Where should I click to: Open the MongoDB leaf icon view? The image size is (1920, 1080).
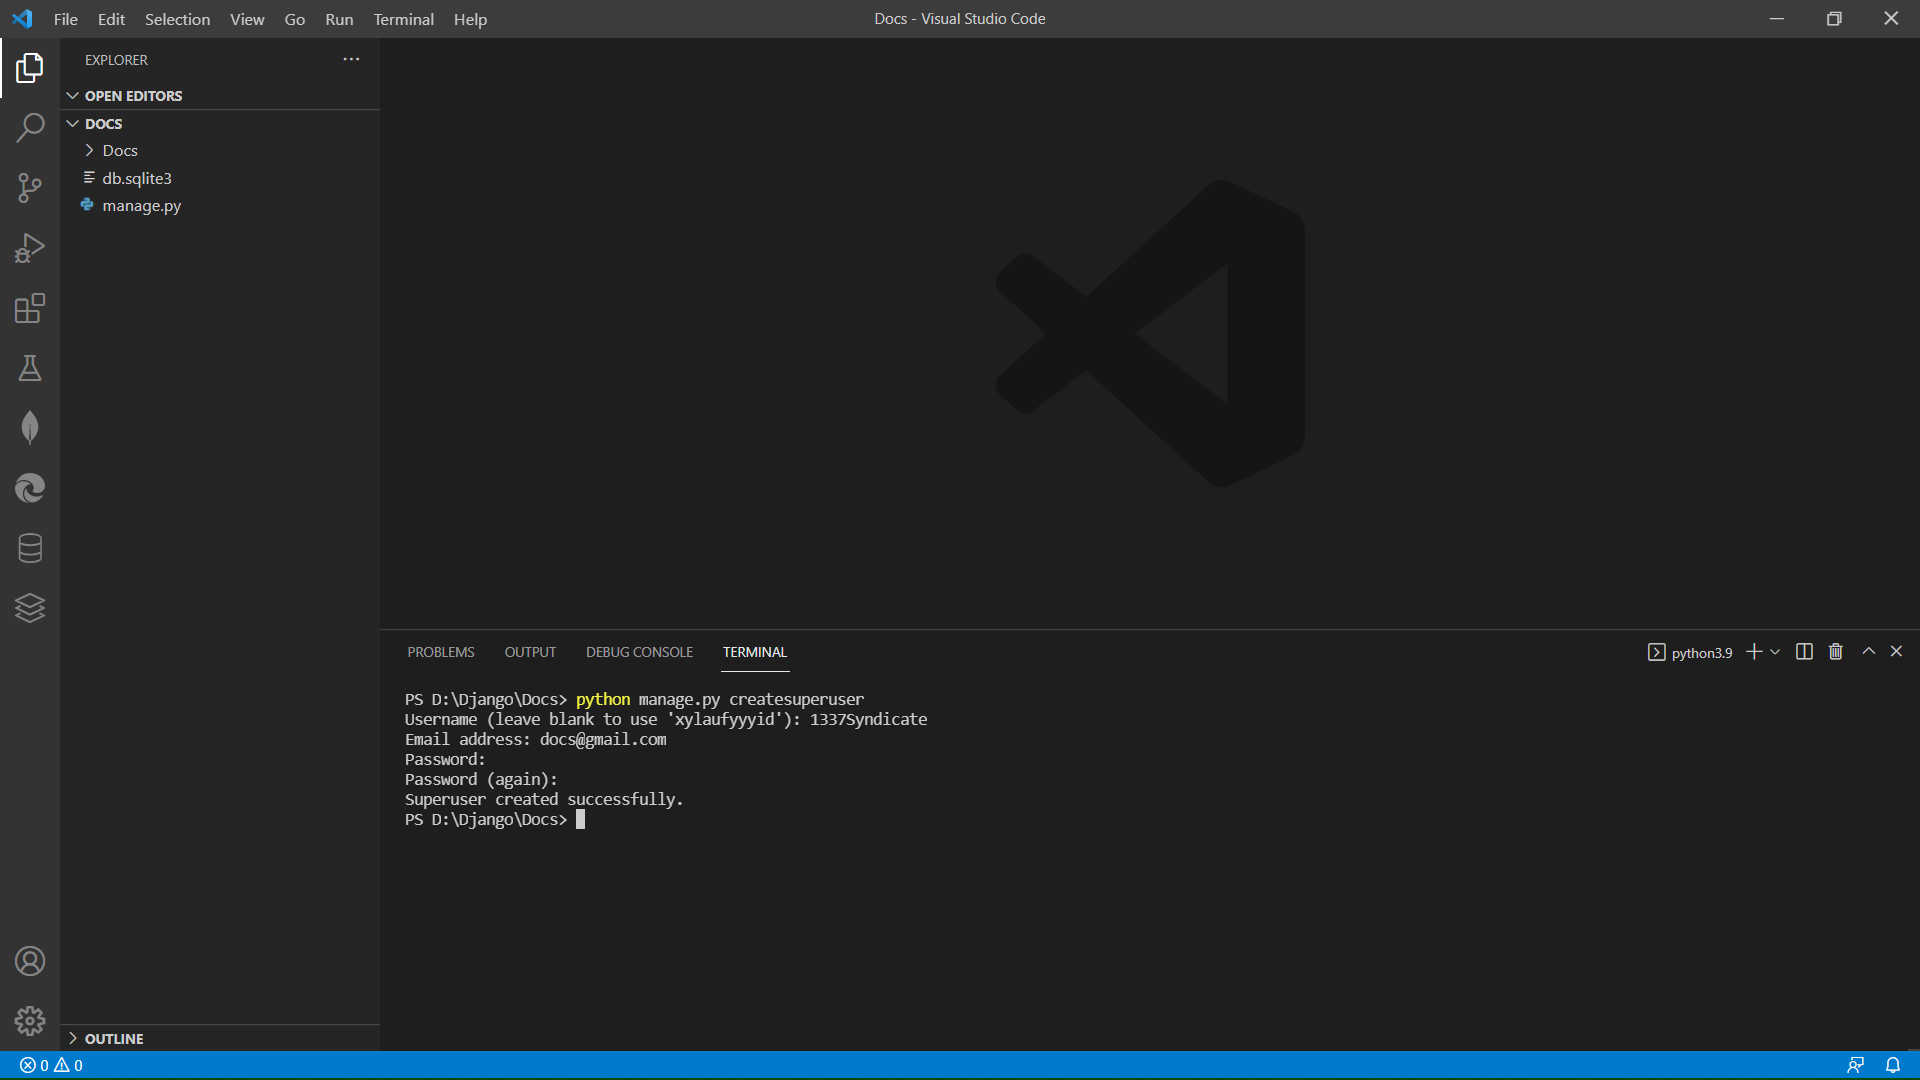tap(30, 428)
